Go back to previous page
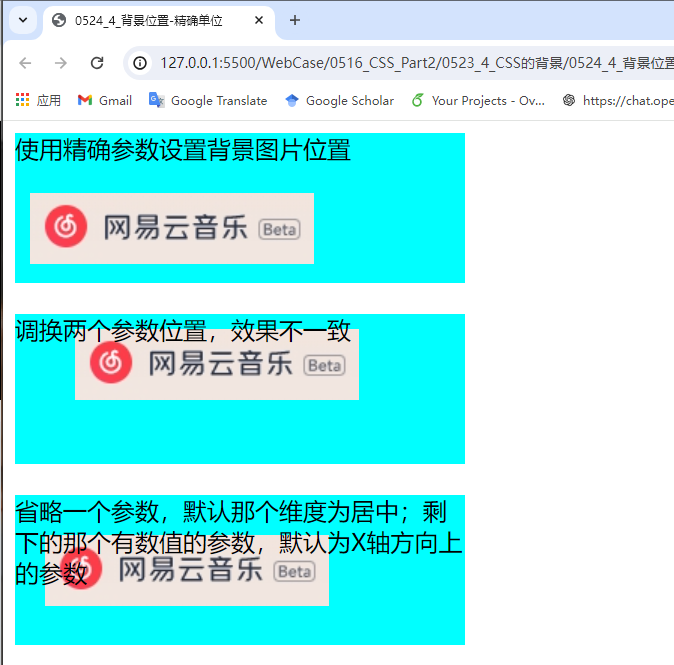The image size is (674, 665). pos(25,63)
